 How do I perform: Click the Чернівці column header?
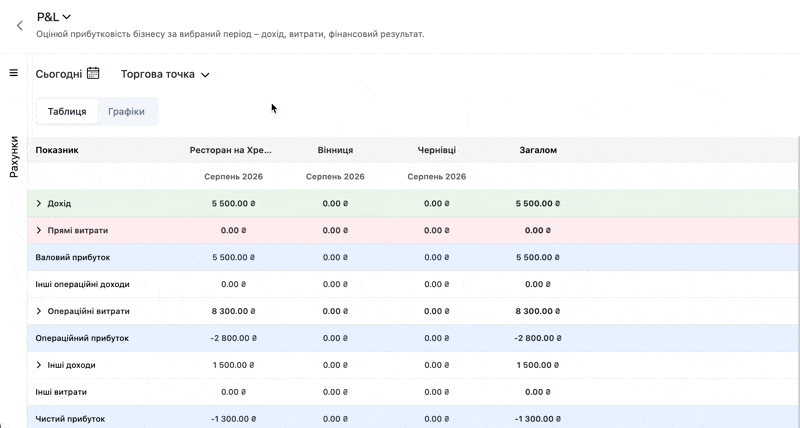tap(437, 150)
